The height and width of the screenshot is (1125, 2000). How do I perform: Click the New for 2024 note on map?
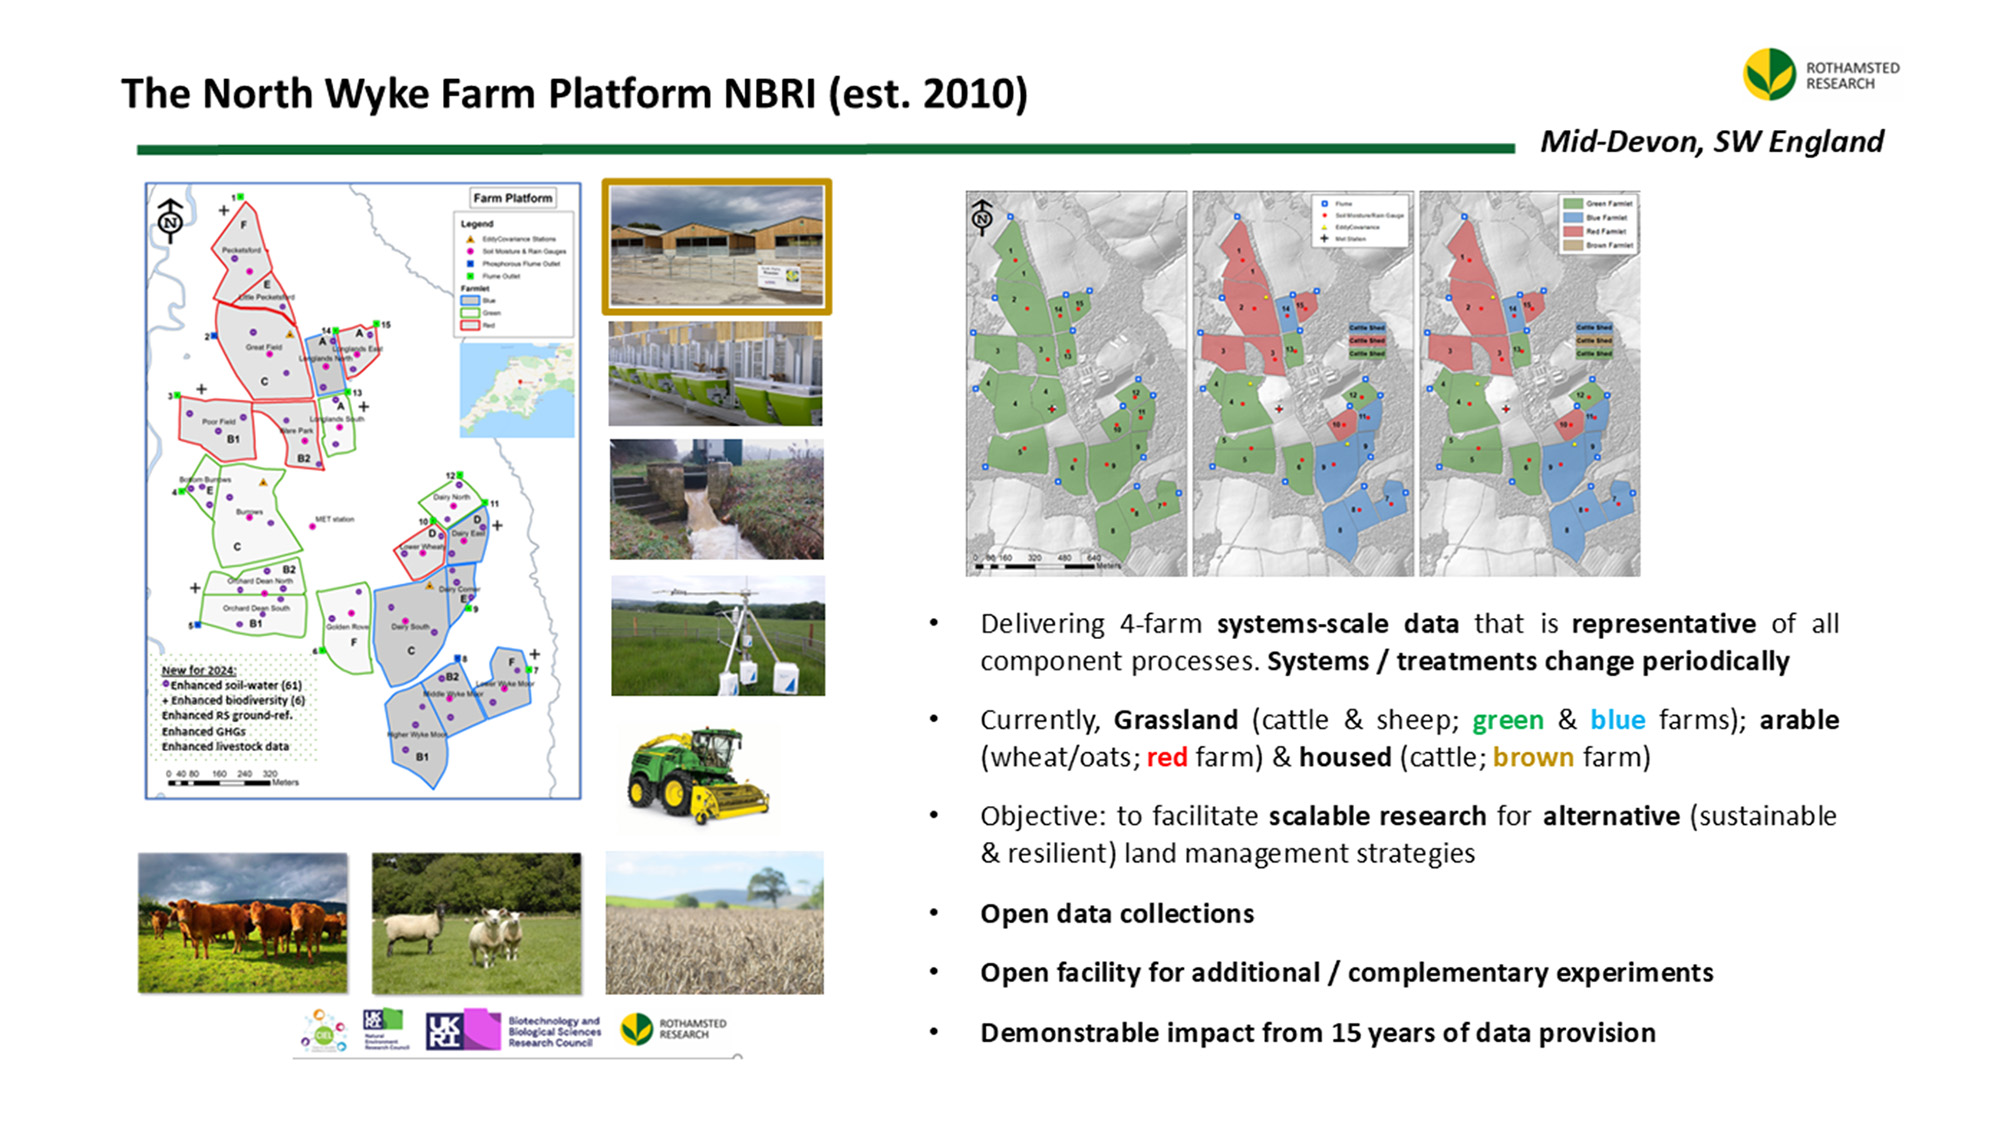click(x=198, y=670)
